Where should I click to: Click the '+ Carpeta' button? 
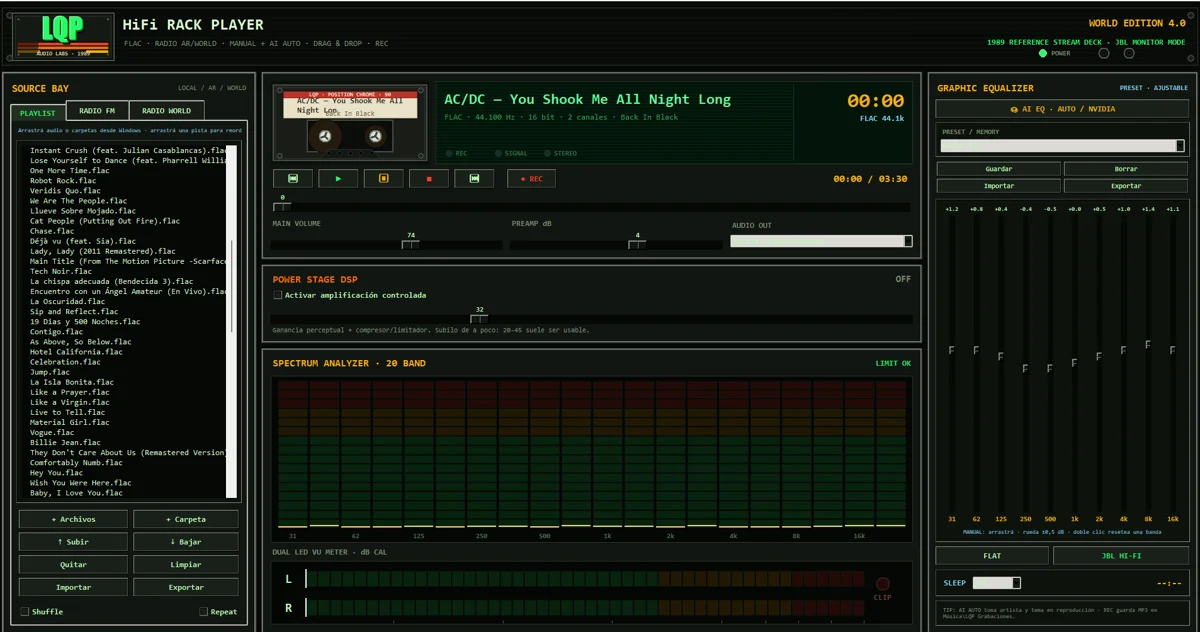tap(185, 519)
